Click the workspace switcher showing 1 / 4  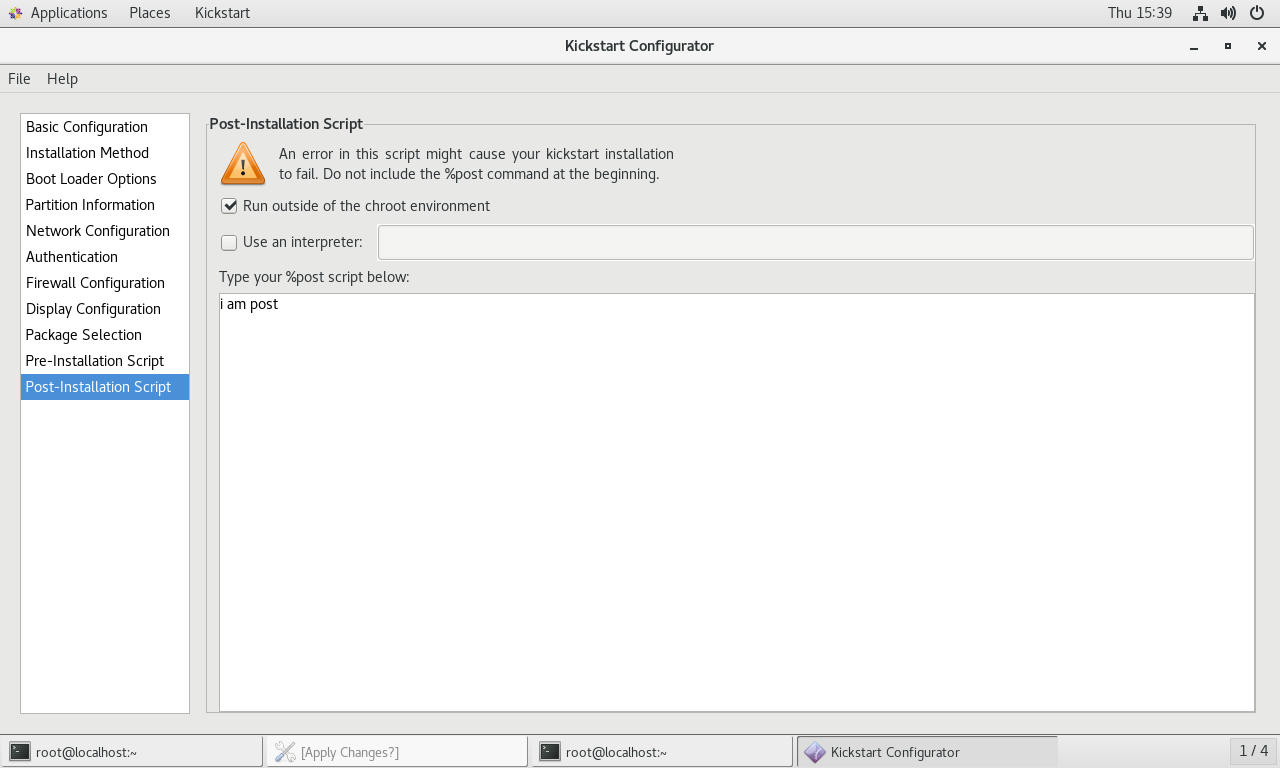[x=1253, y=751]
